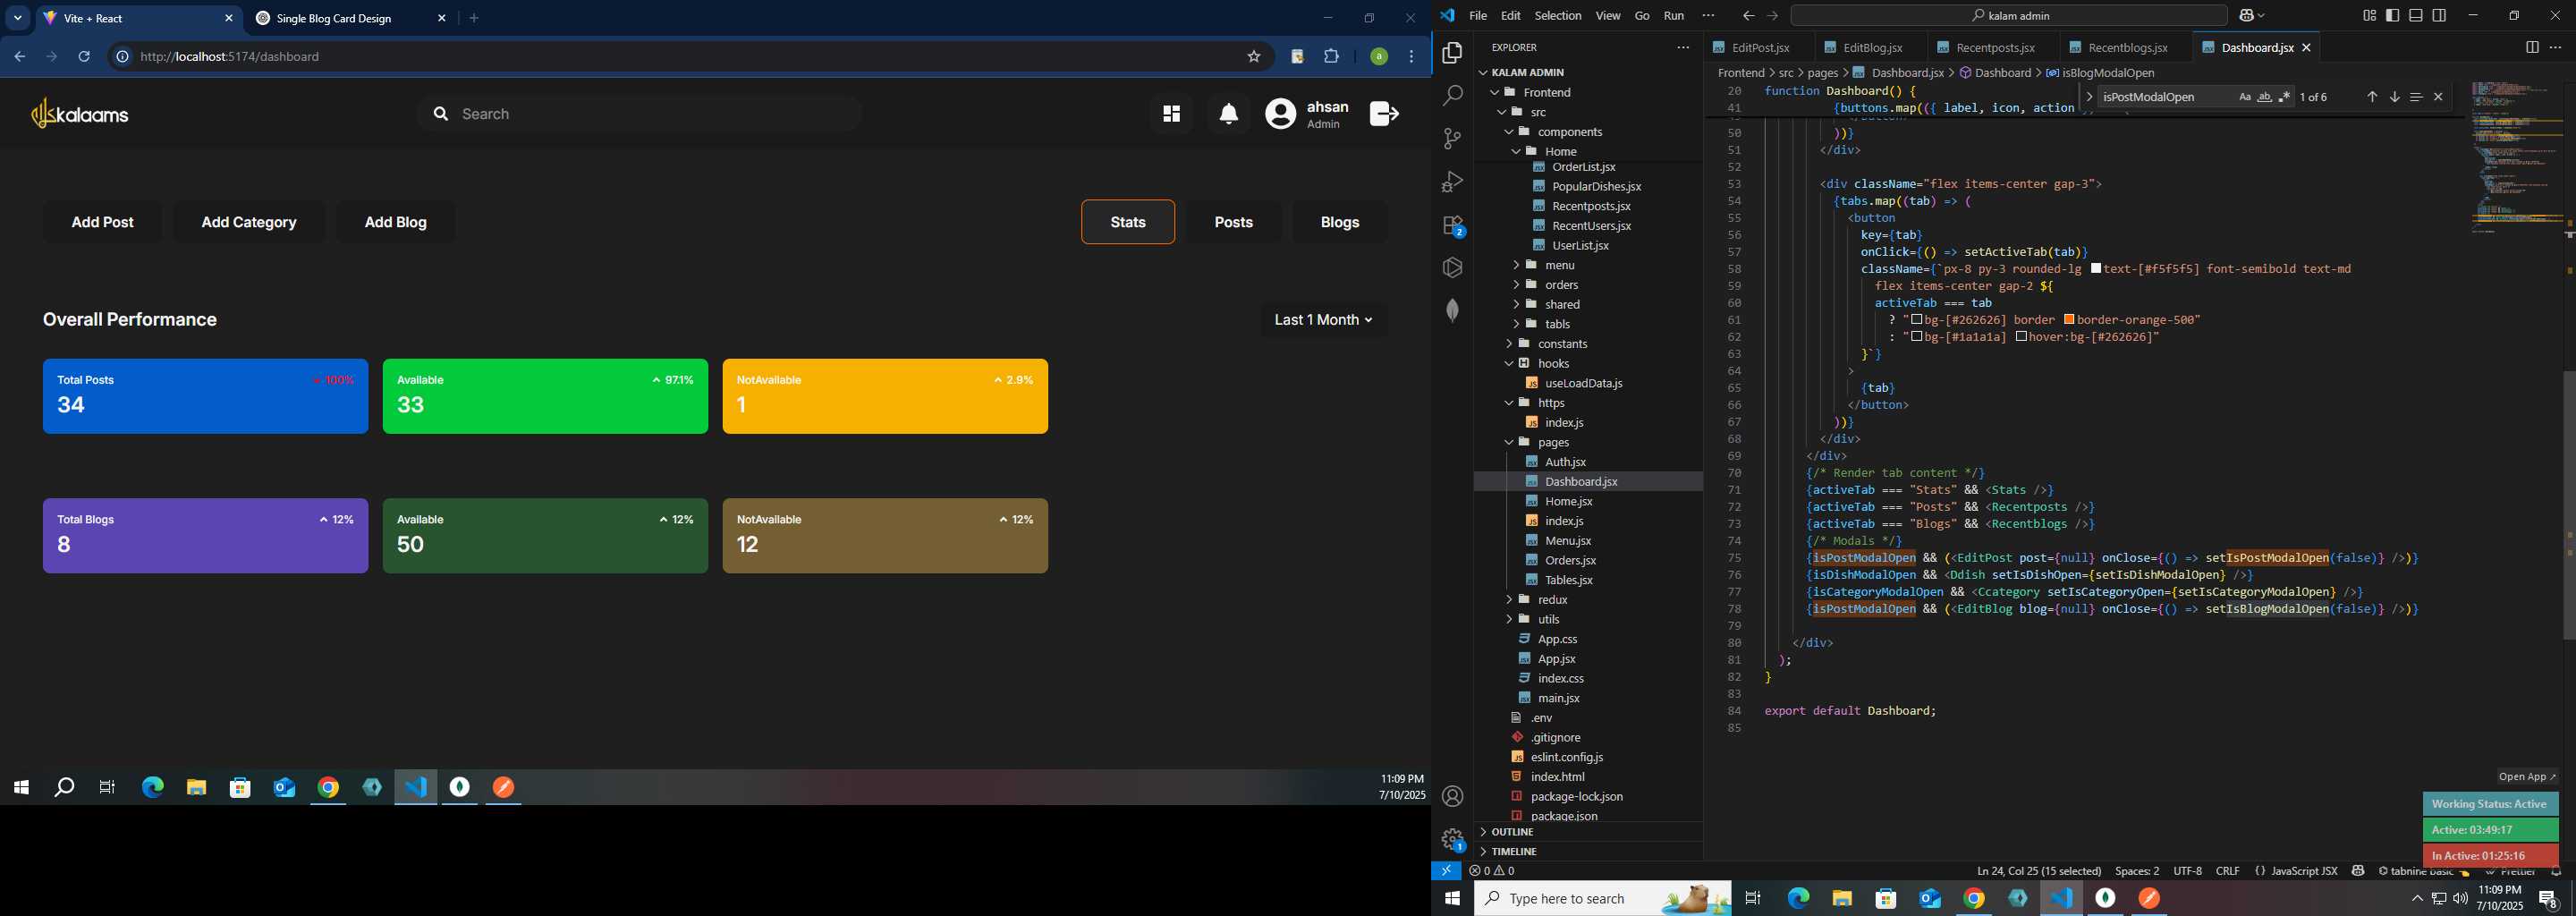Image resolution: width=2576 pixels, height=916 pixels.
Task: Click the dashboard grid icon in kalaams header
Action: [x=1171, y=114]
